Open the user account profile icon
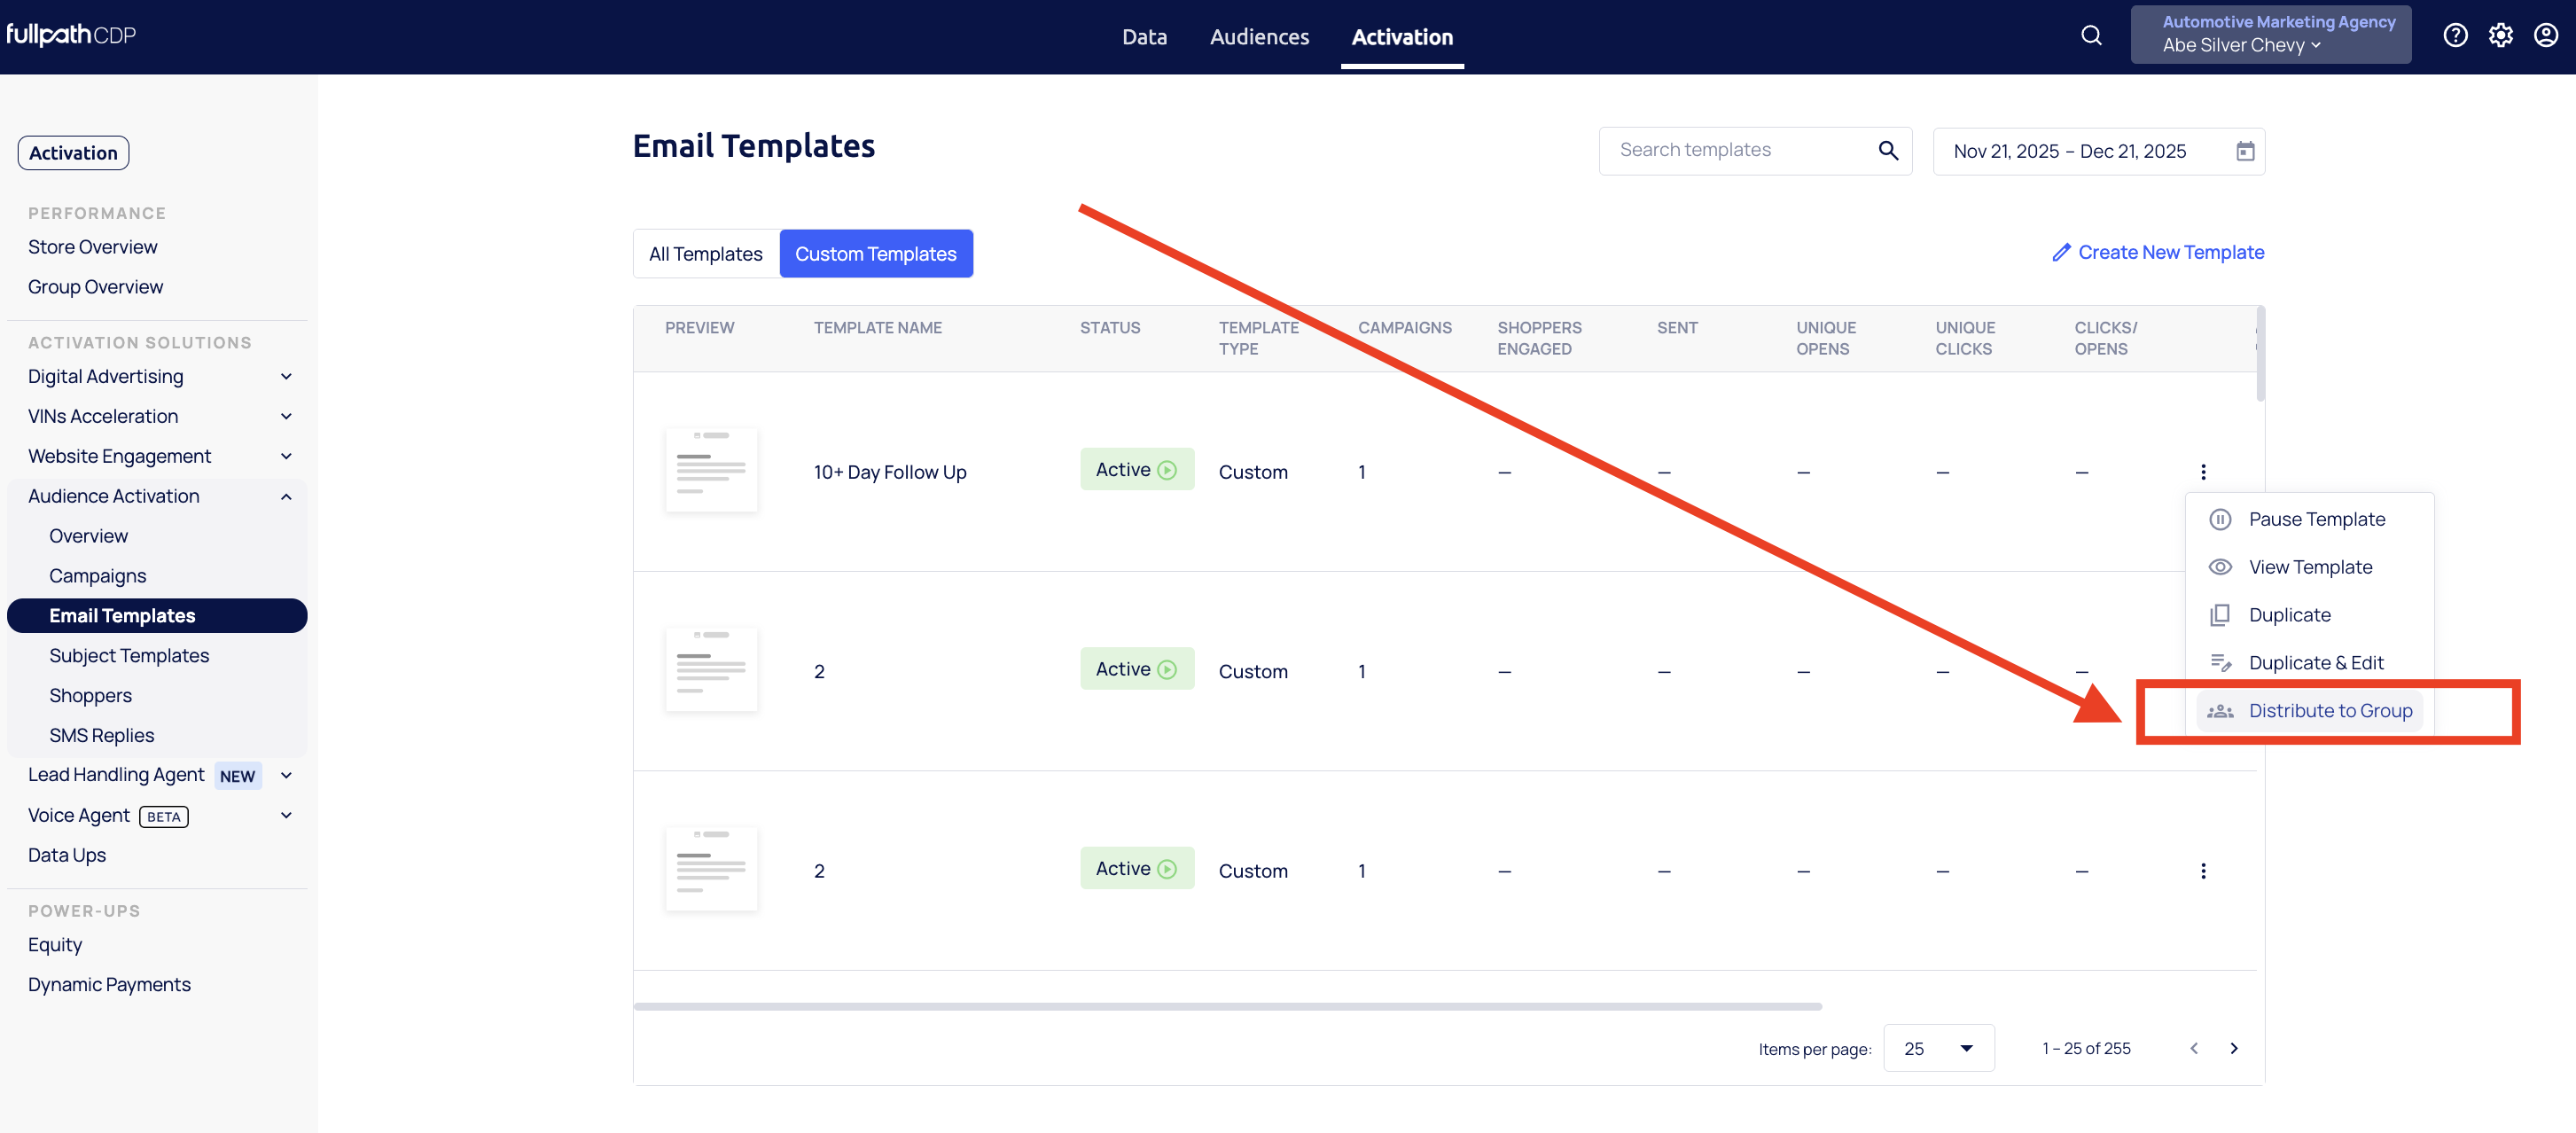This screenshot has width=2576, height=1133. click(2545, 36)
